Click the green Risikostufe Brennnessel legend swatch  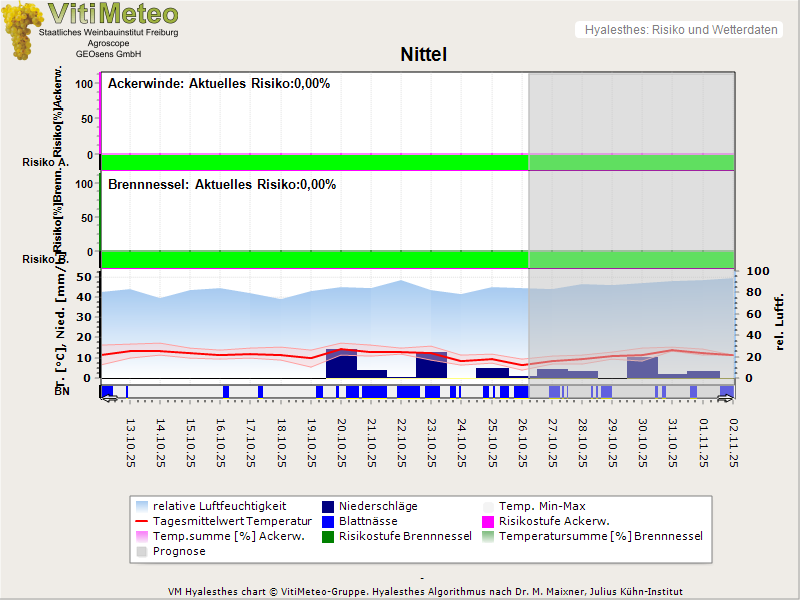(327, 536)
